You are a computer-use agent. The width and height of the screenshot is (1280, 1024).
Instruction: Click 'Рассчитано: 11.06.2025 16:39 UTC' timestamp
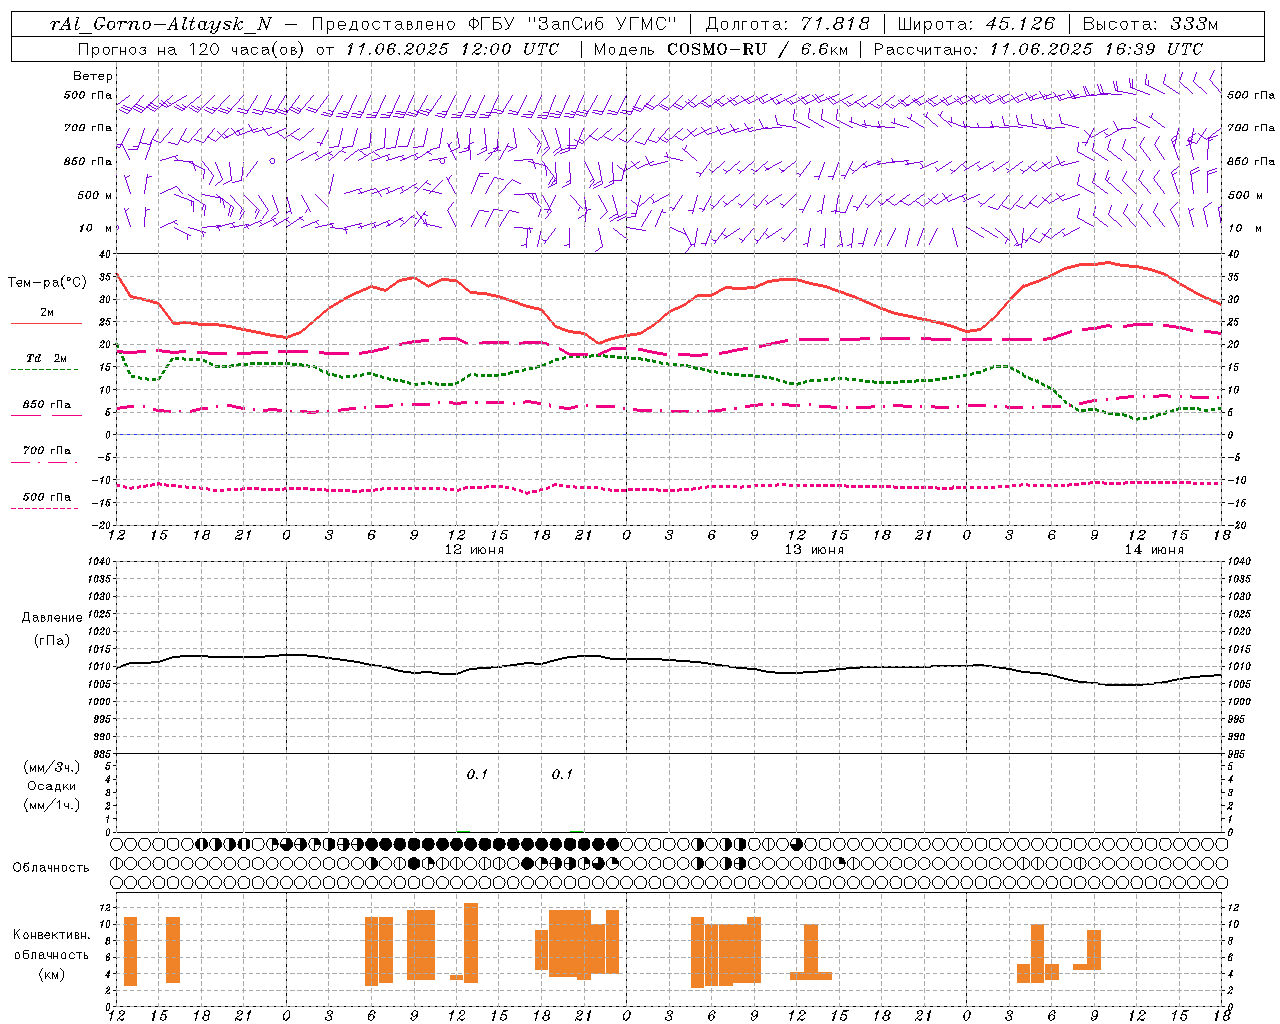coord(1038,49)
